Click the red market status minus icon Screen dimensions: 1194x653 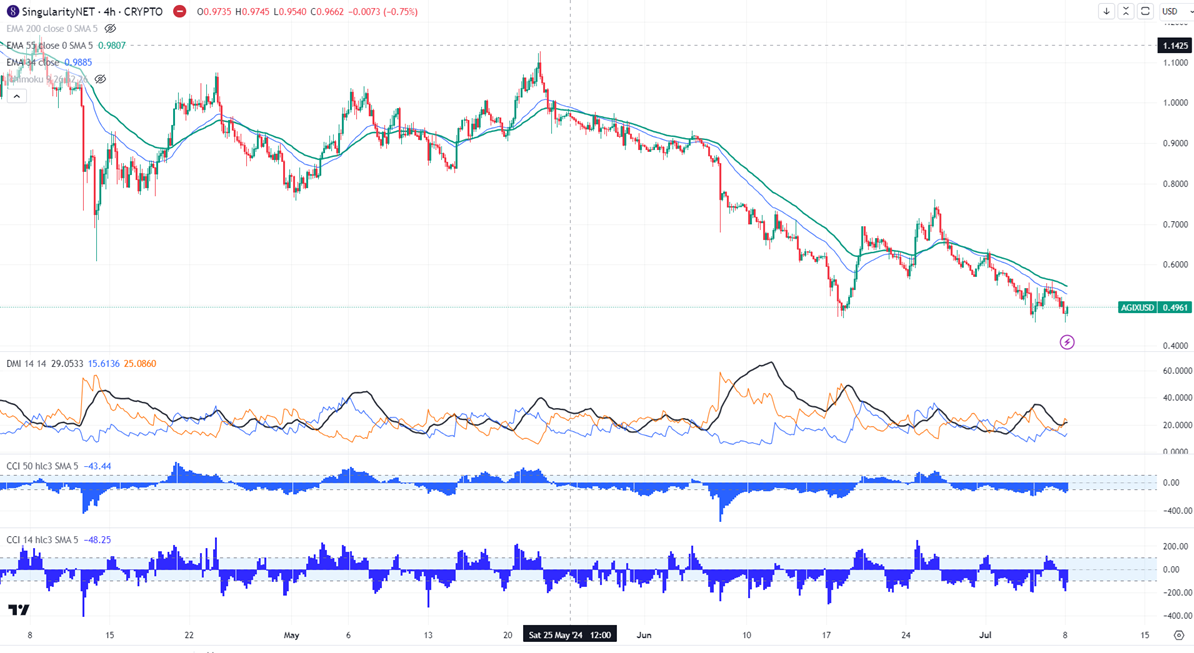point(179,11)
